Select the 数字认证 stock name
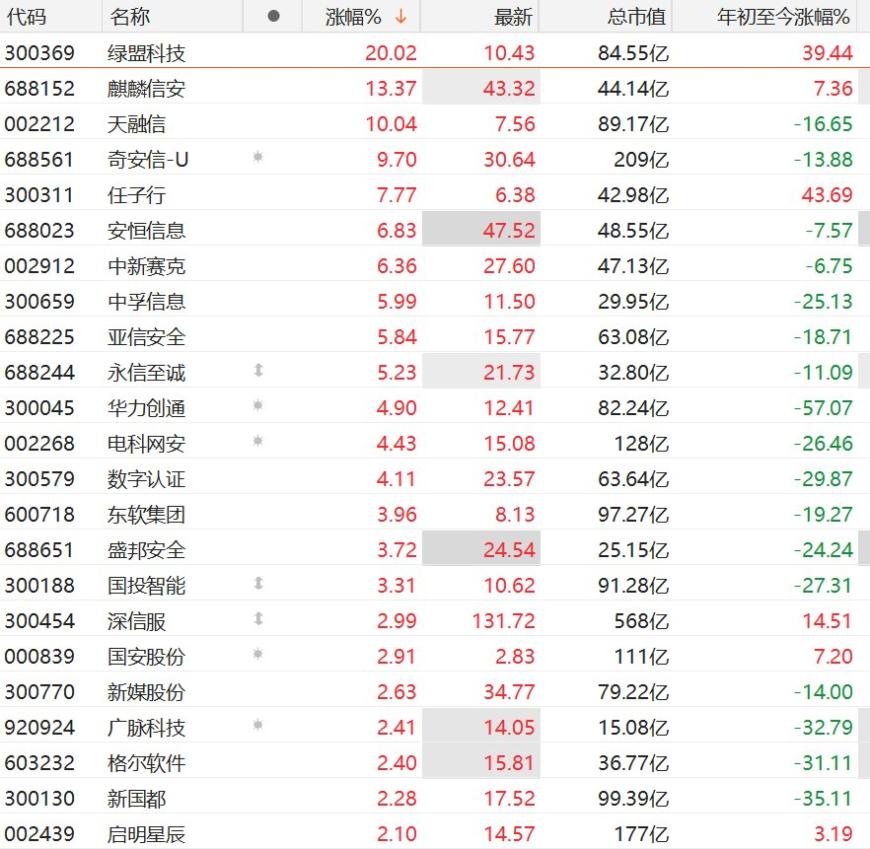This screenshot has height=849, width=870. pos(146,479)
